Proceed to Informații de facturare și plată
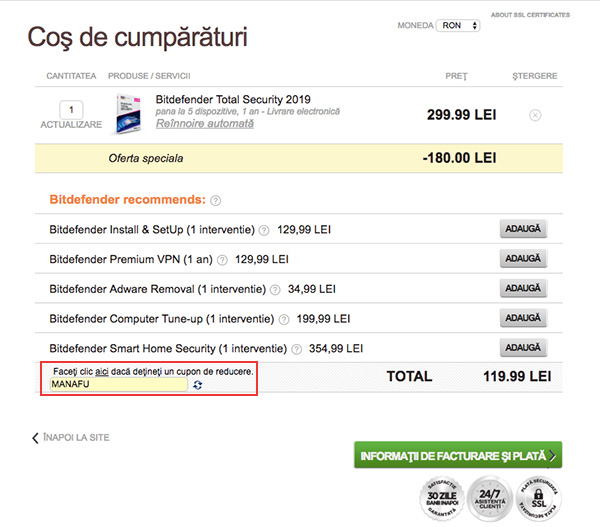Screen dimensions: 600x527 tap(458, 455)
